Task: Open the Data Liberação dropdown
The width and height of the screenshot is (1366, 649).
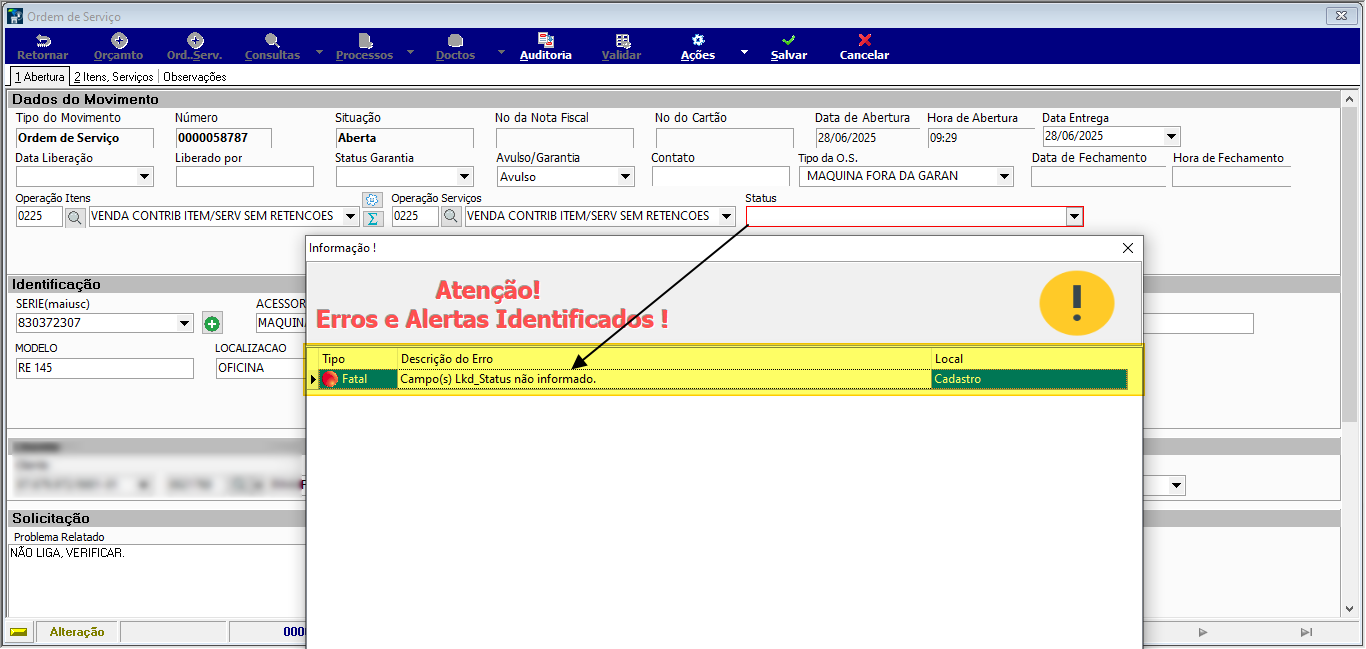Action: (x=144, y=177)
